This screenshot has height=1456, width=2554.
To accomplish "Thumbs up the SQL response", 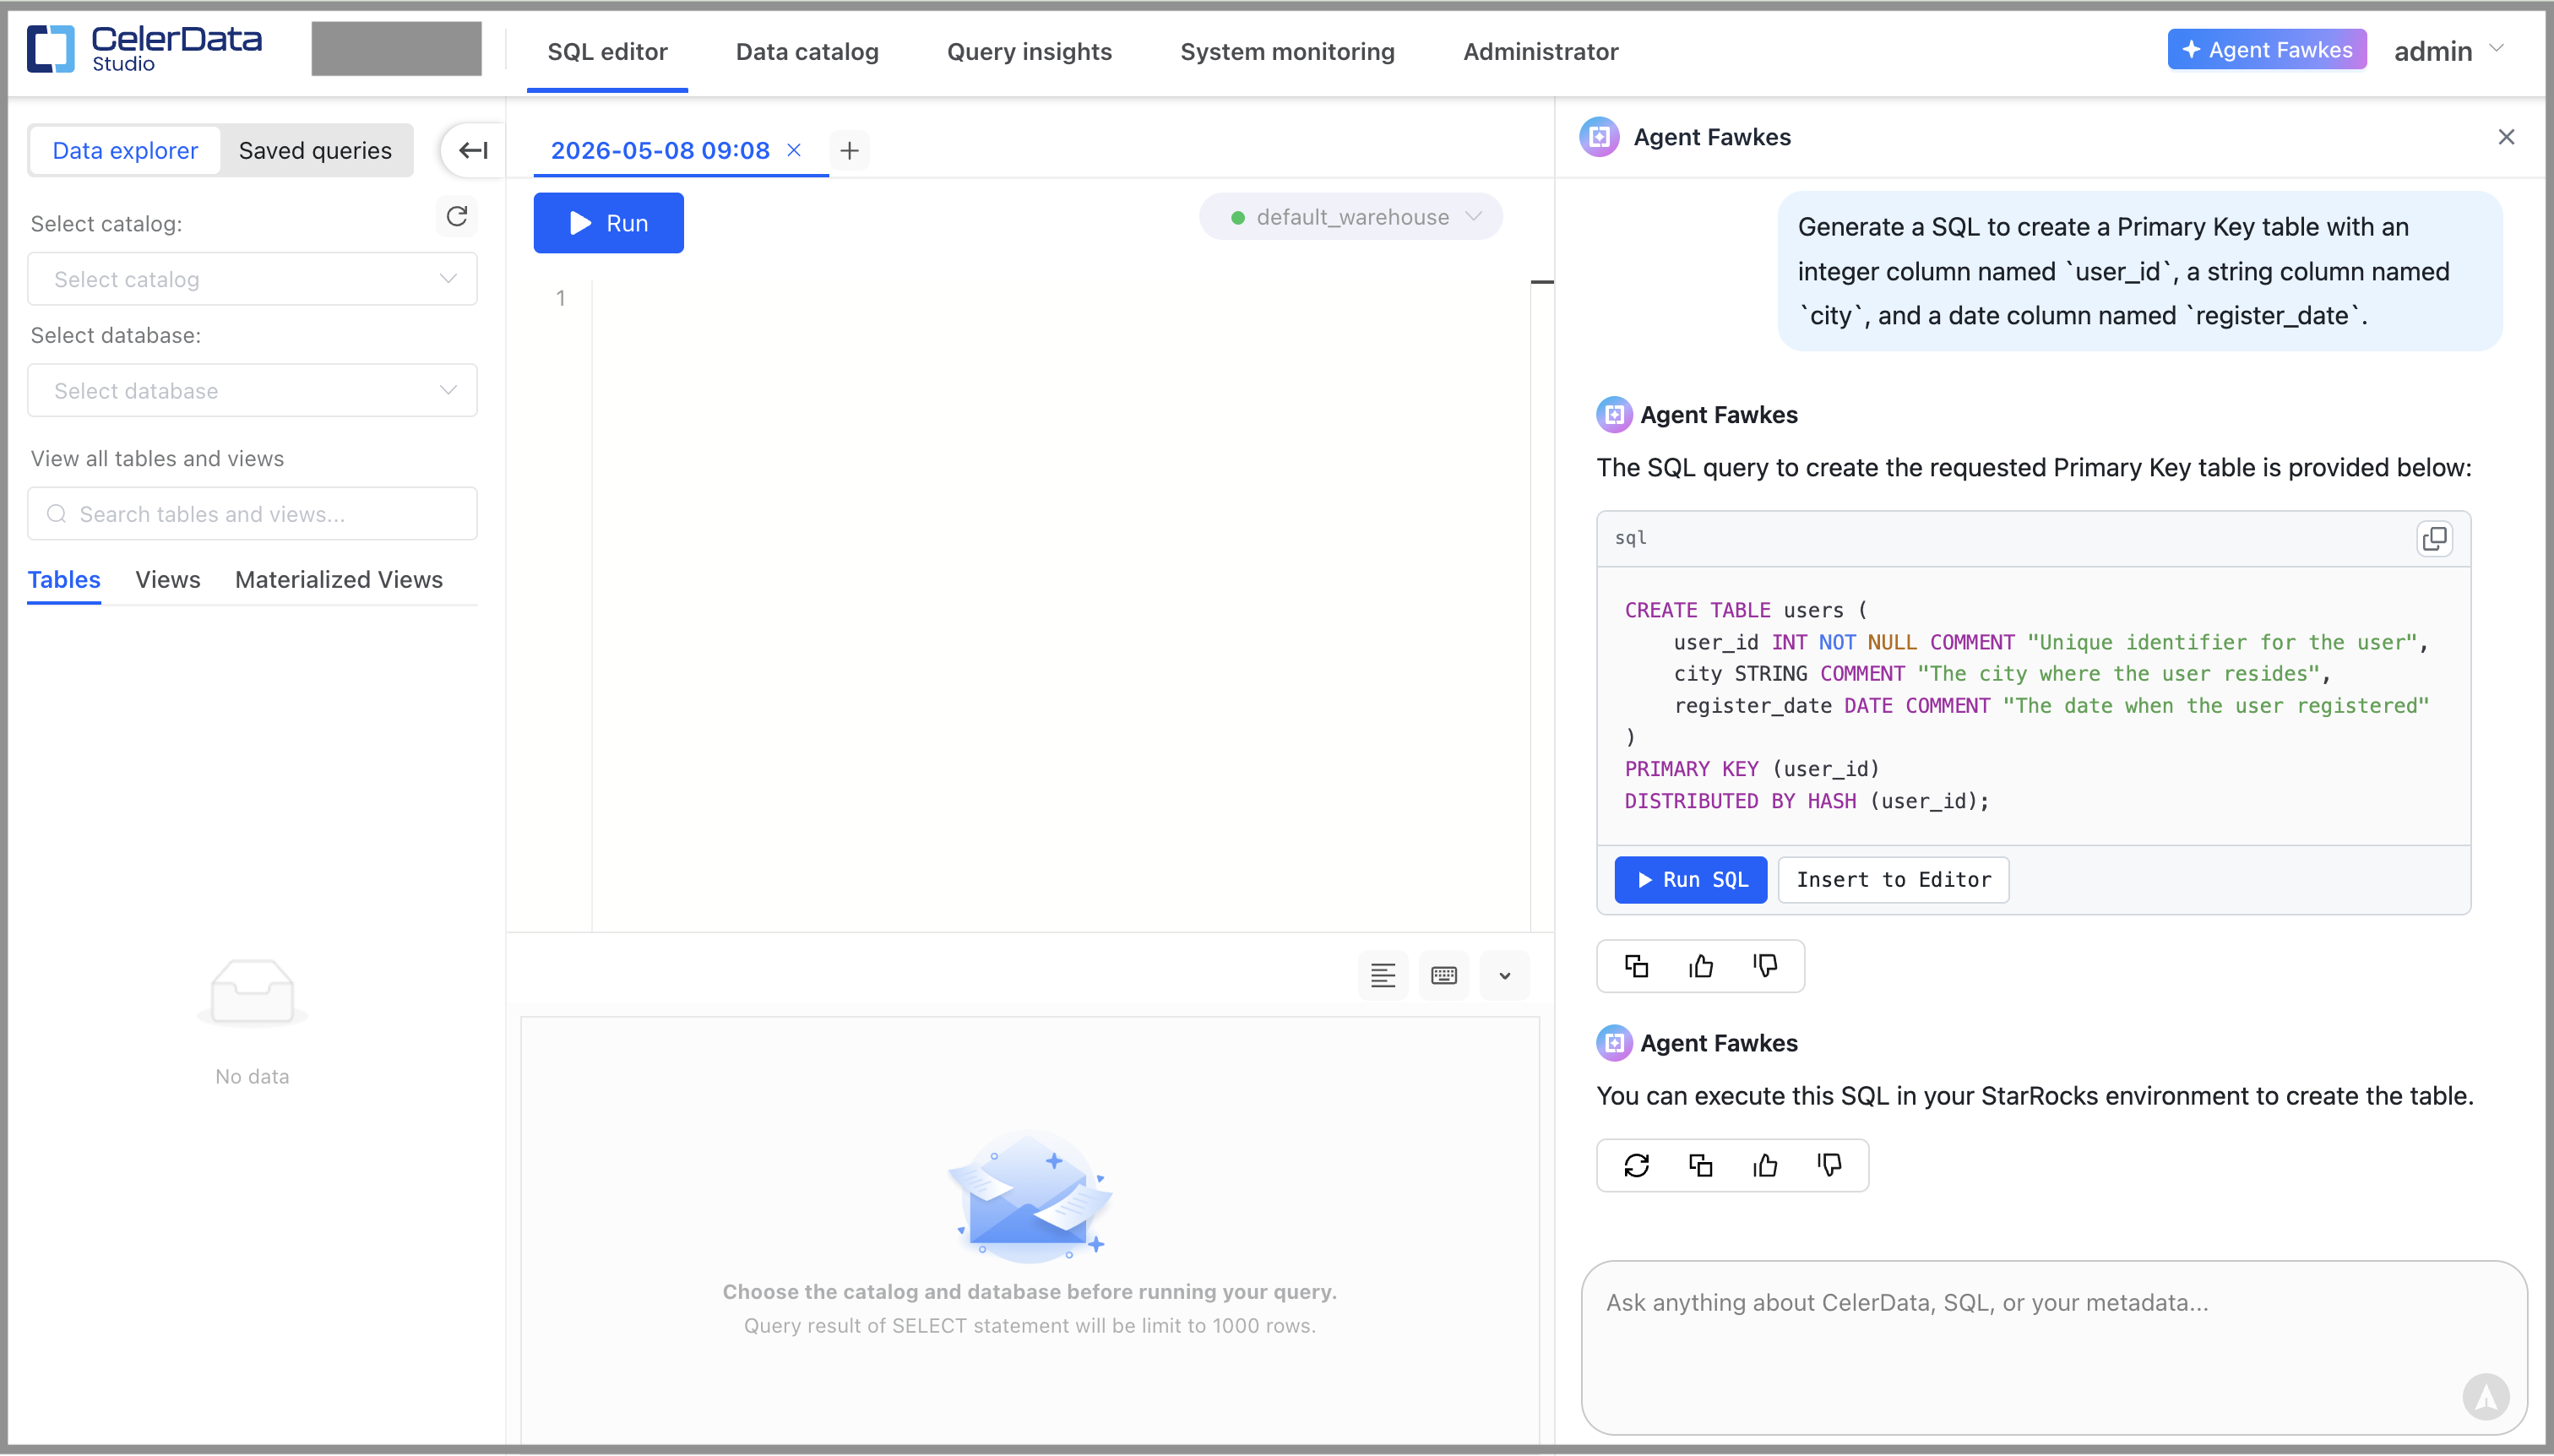I will pos(1701,966).
